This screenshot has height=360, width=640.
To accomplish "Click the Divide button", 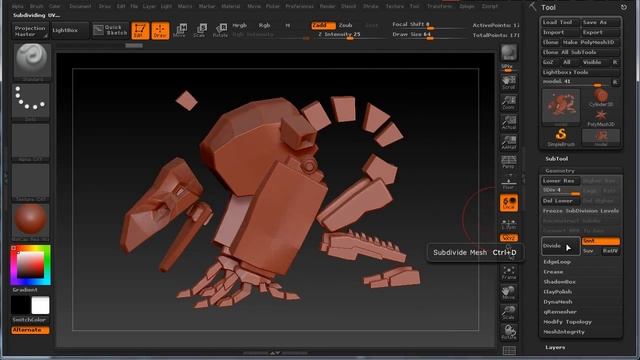I will (561, 246).
